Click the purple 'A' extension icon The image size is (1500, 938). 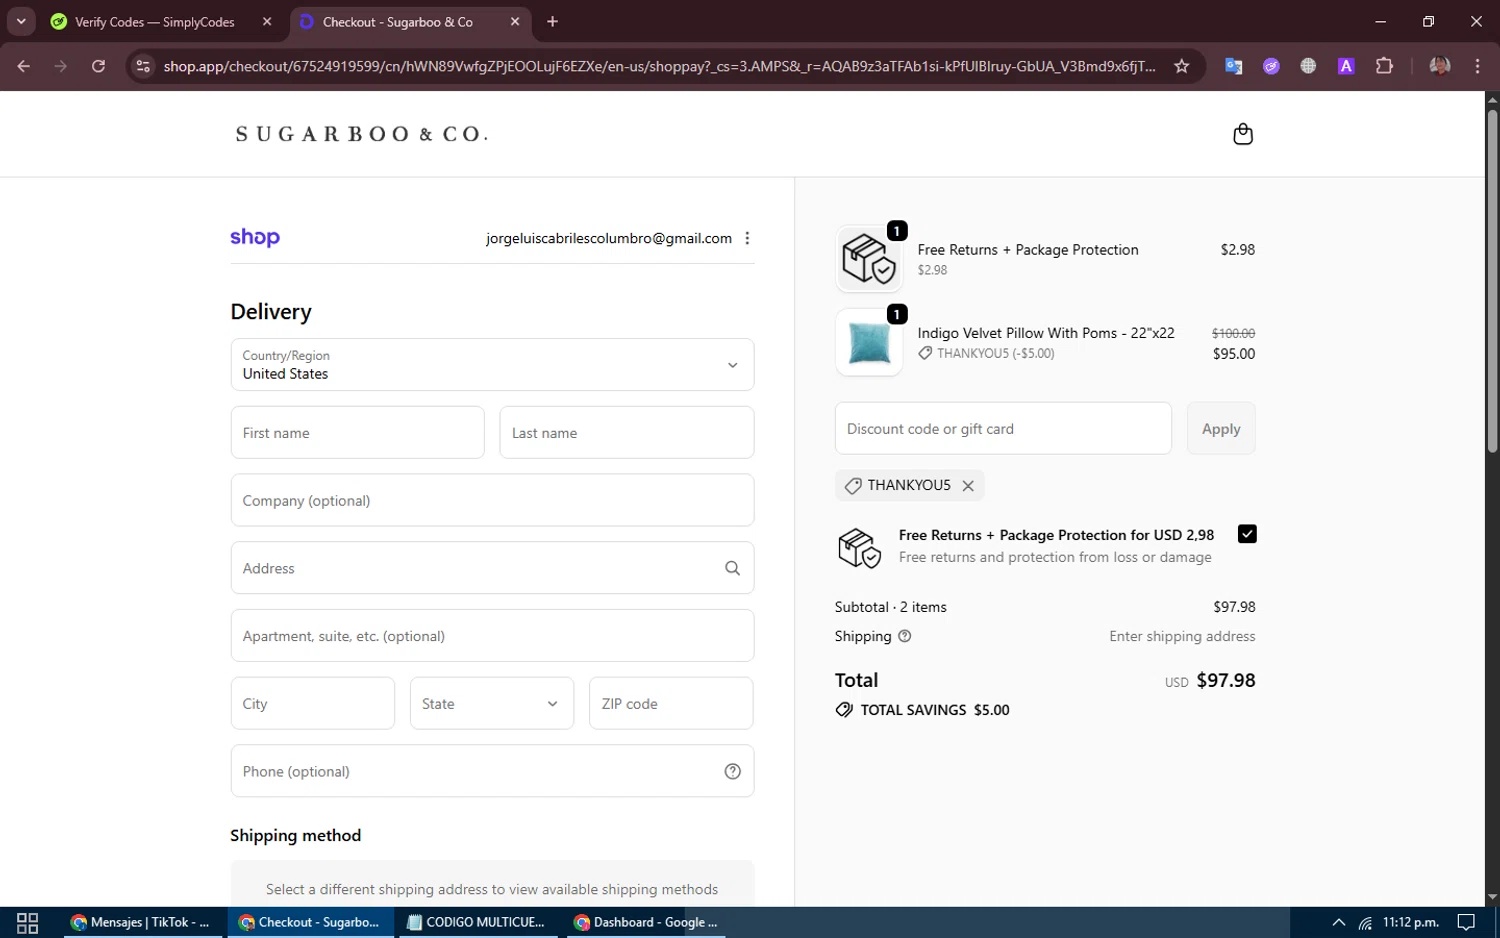click(1346, 66)
